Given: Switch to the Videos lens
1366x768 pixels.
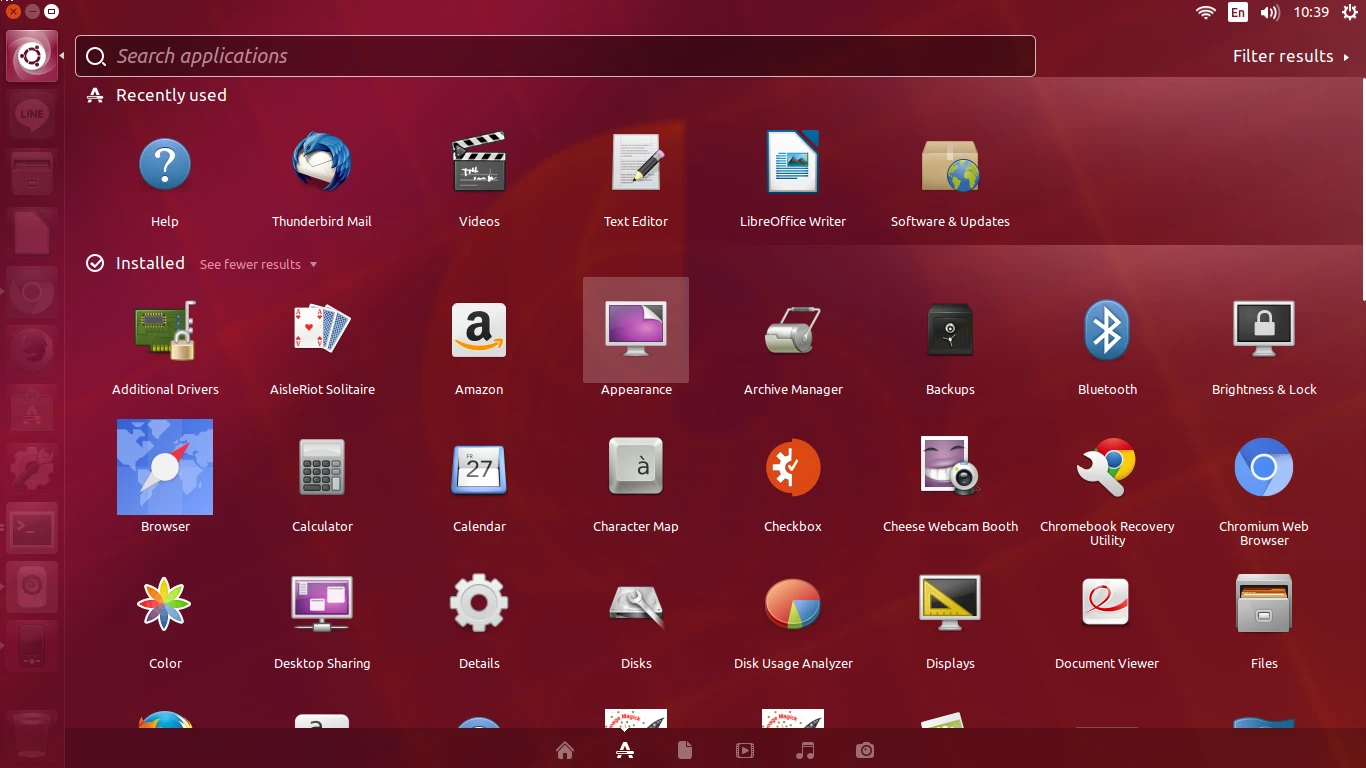Looking at the screenshot, I should [745, 750].
